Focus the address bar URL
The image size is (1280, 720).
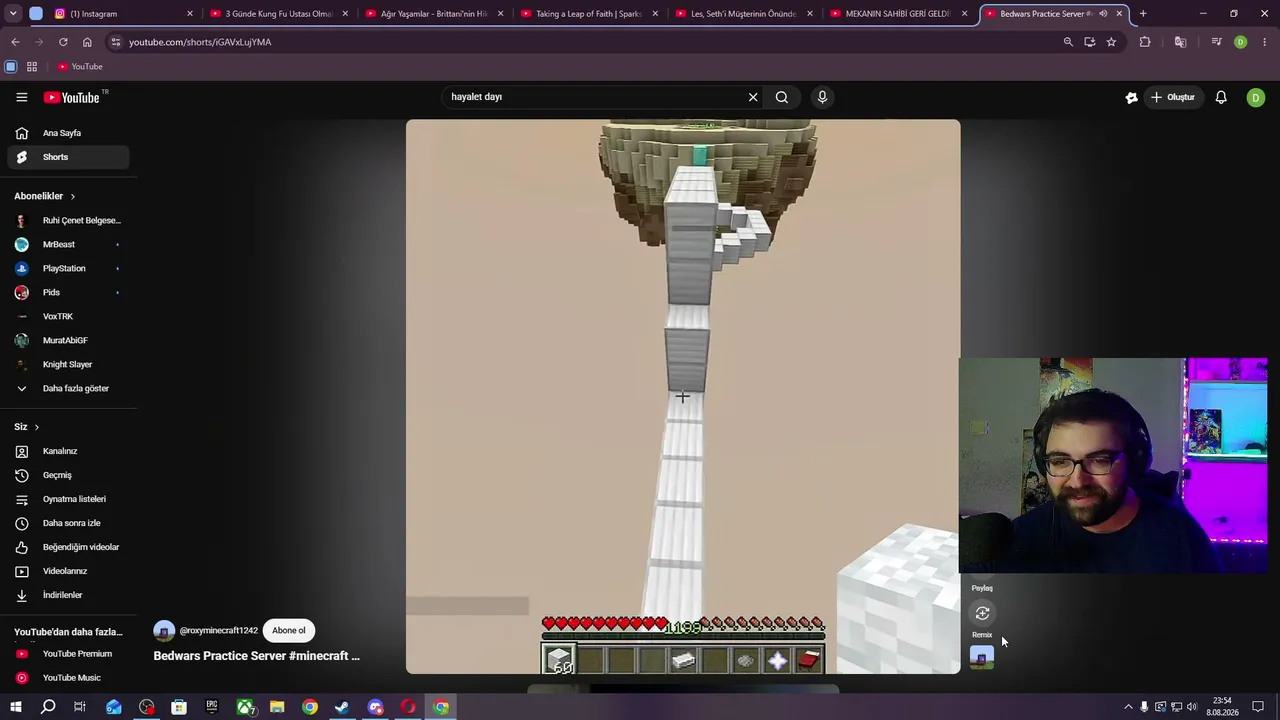click(200, 42)
